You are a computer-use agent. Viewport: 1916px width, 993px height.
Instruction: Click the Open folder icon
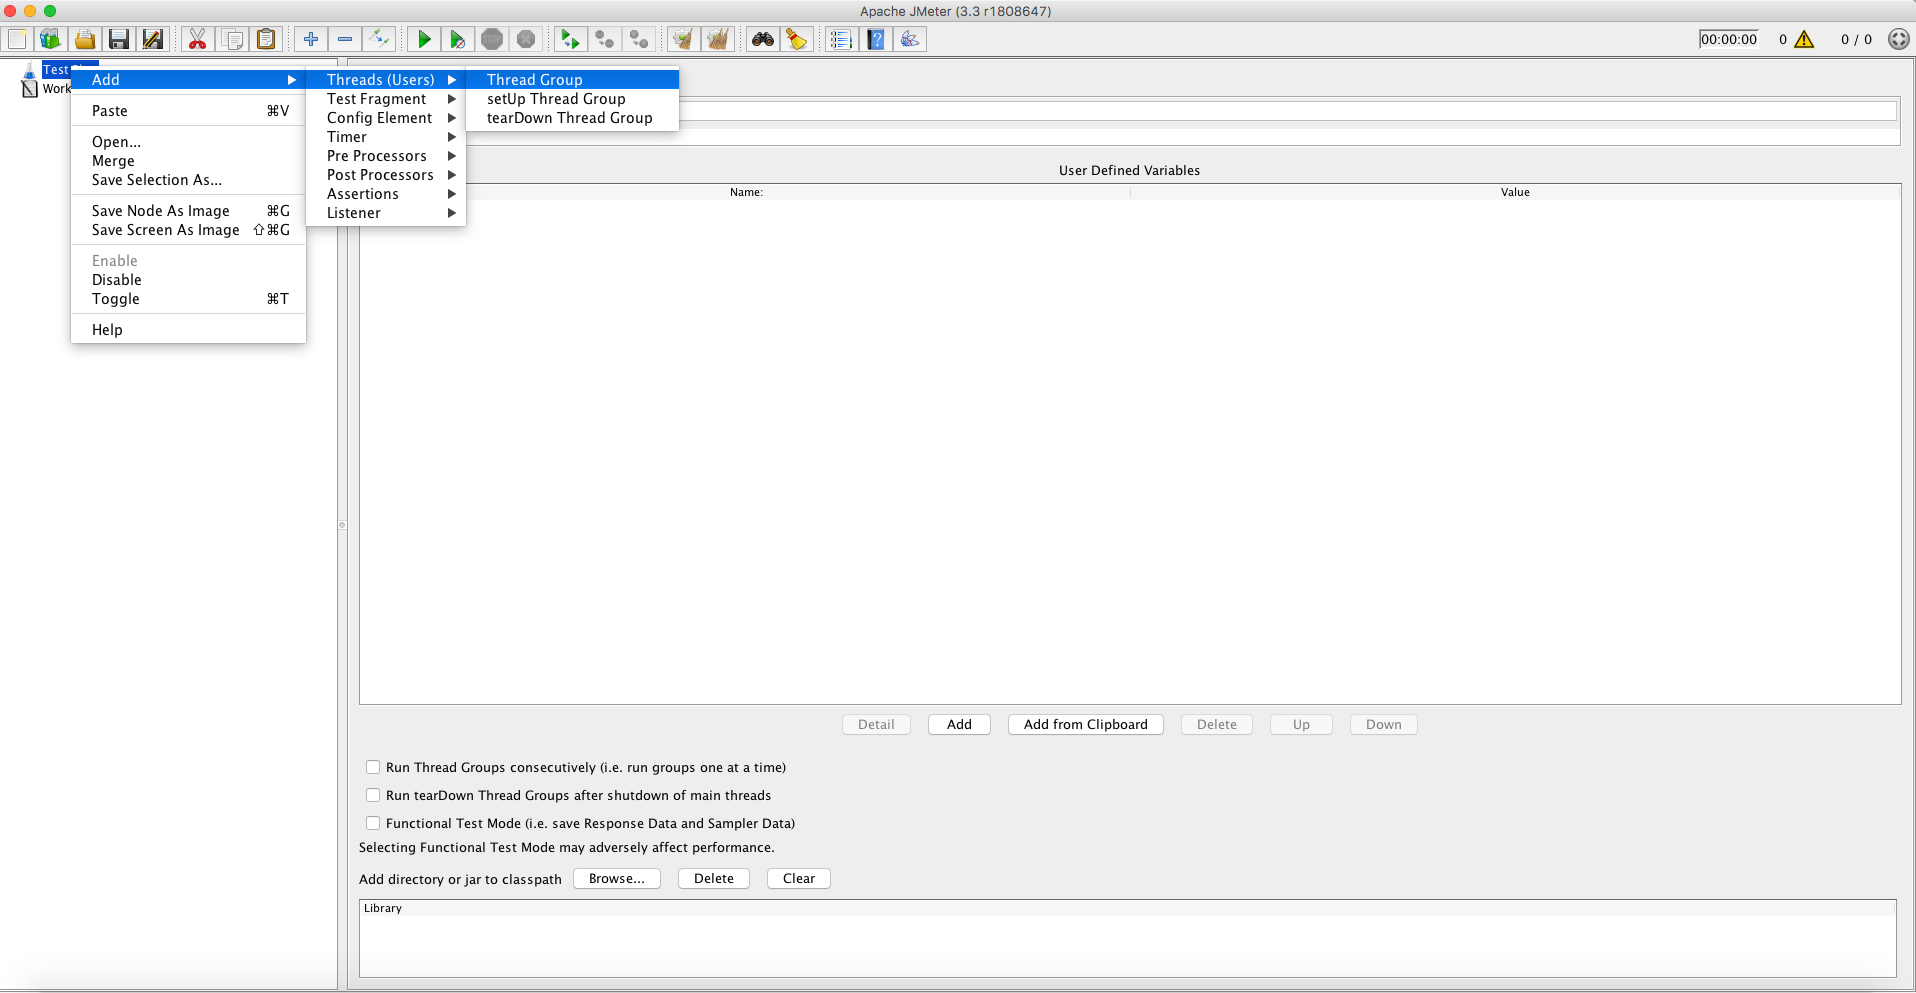click(85, 39)
